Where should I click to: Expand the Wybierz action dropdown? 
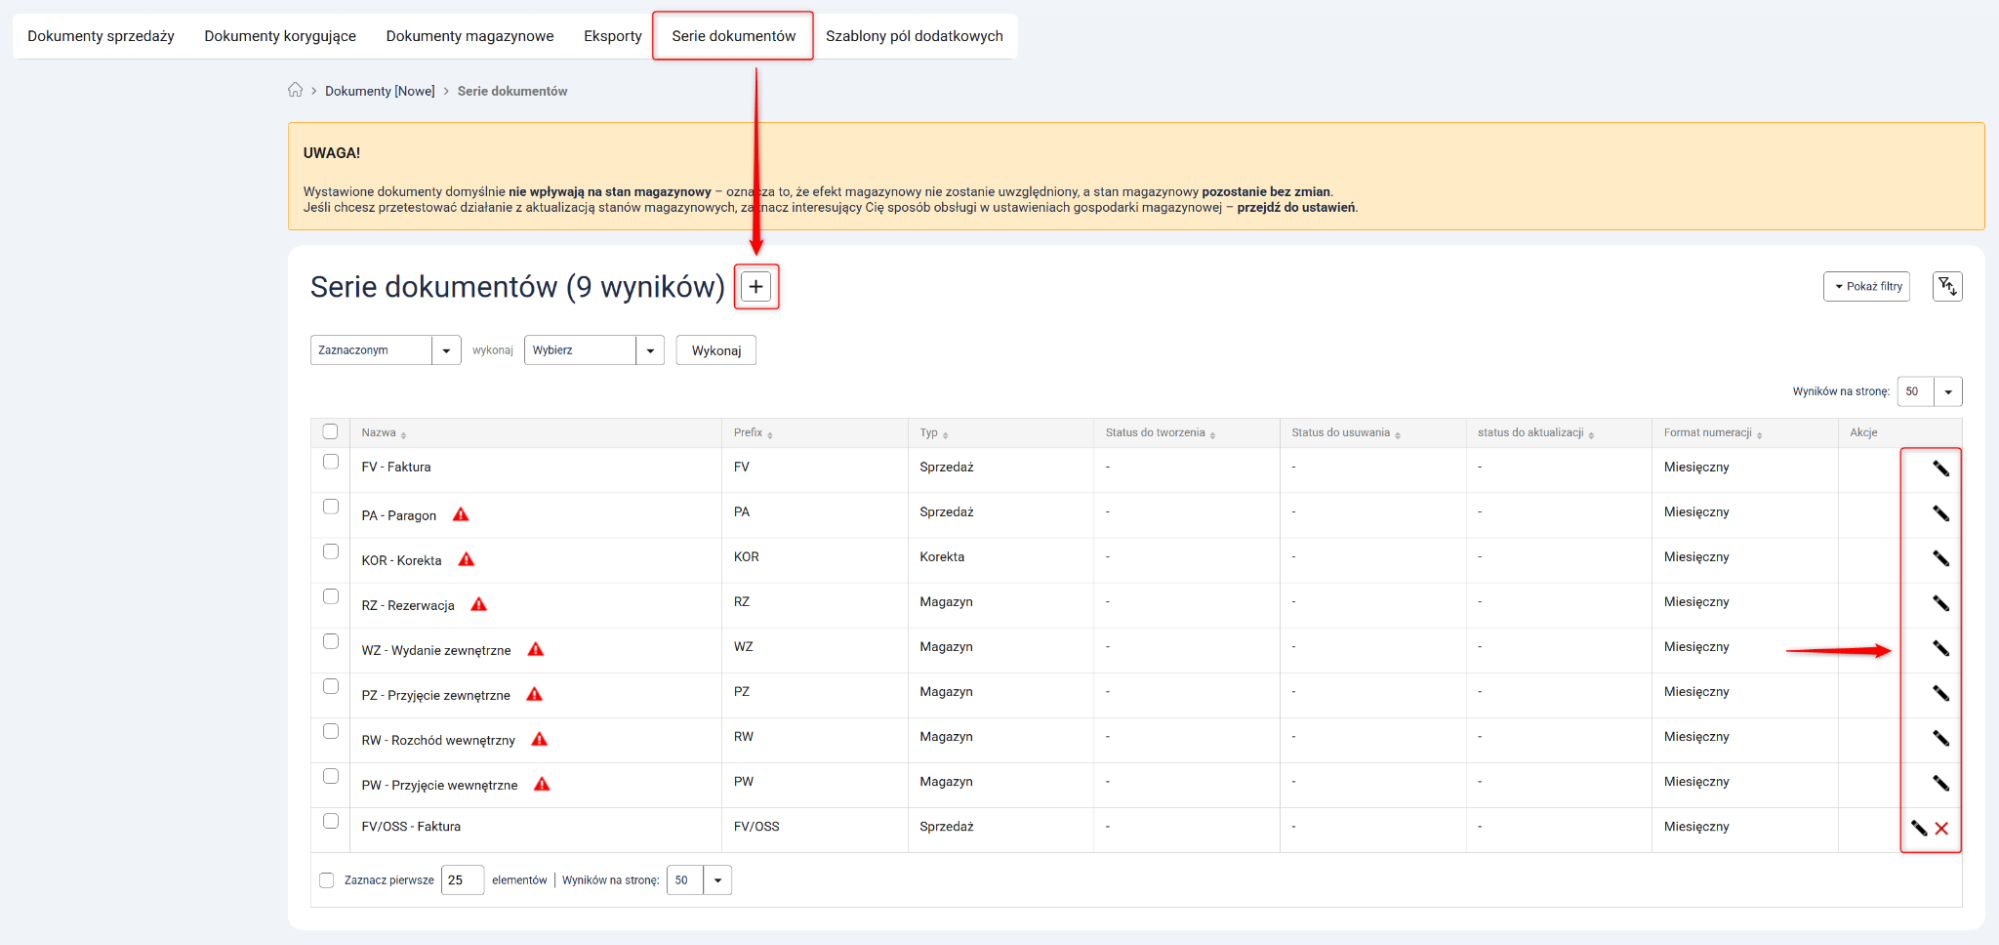point(593,350)
